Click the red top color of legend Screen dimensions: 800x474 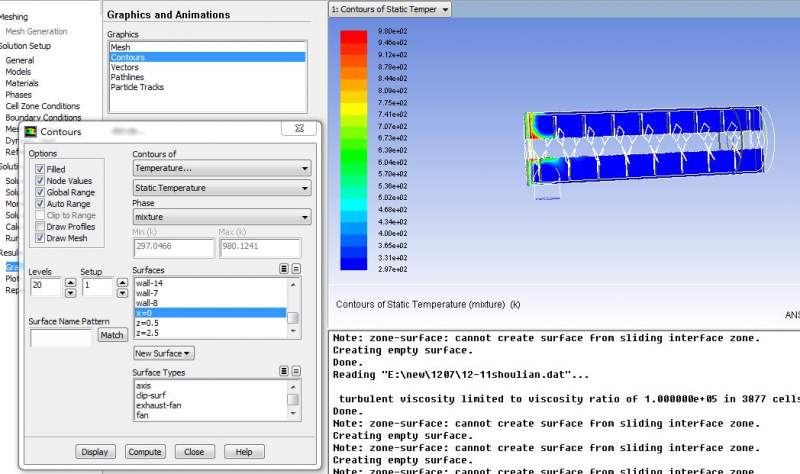354,36
